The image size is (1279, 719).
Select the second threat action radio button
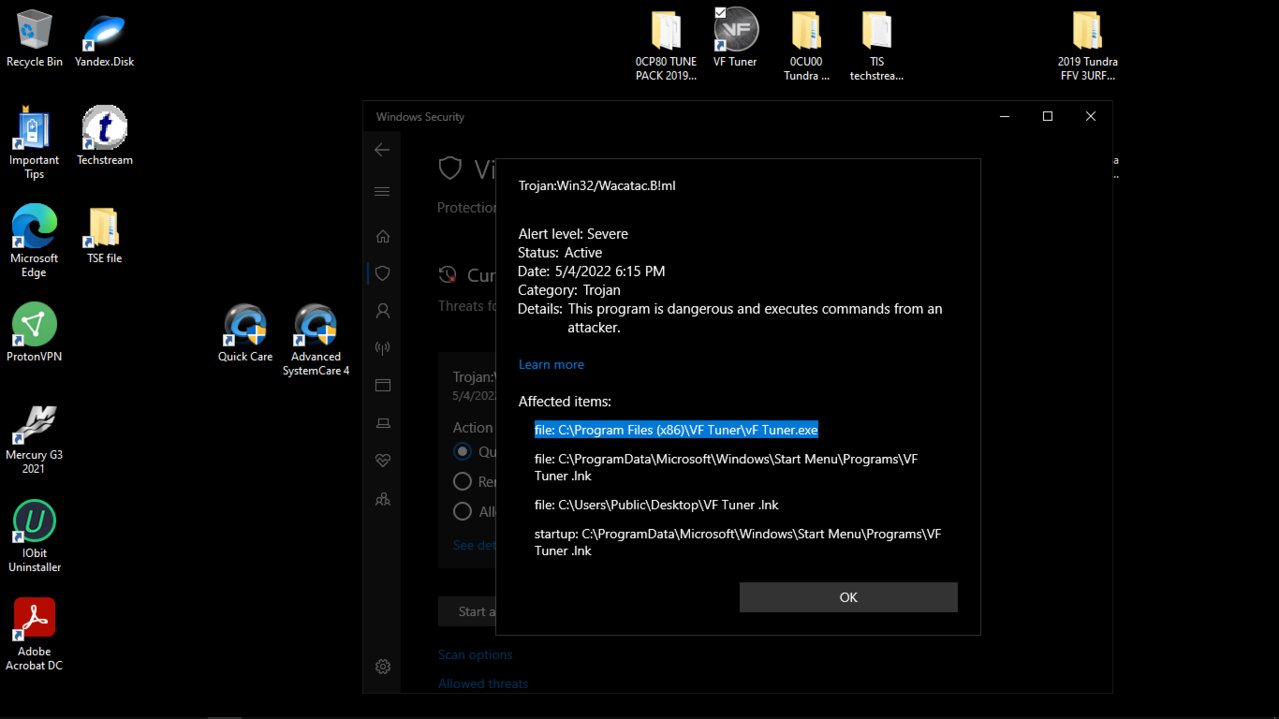462,481
